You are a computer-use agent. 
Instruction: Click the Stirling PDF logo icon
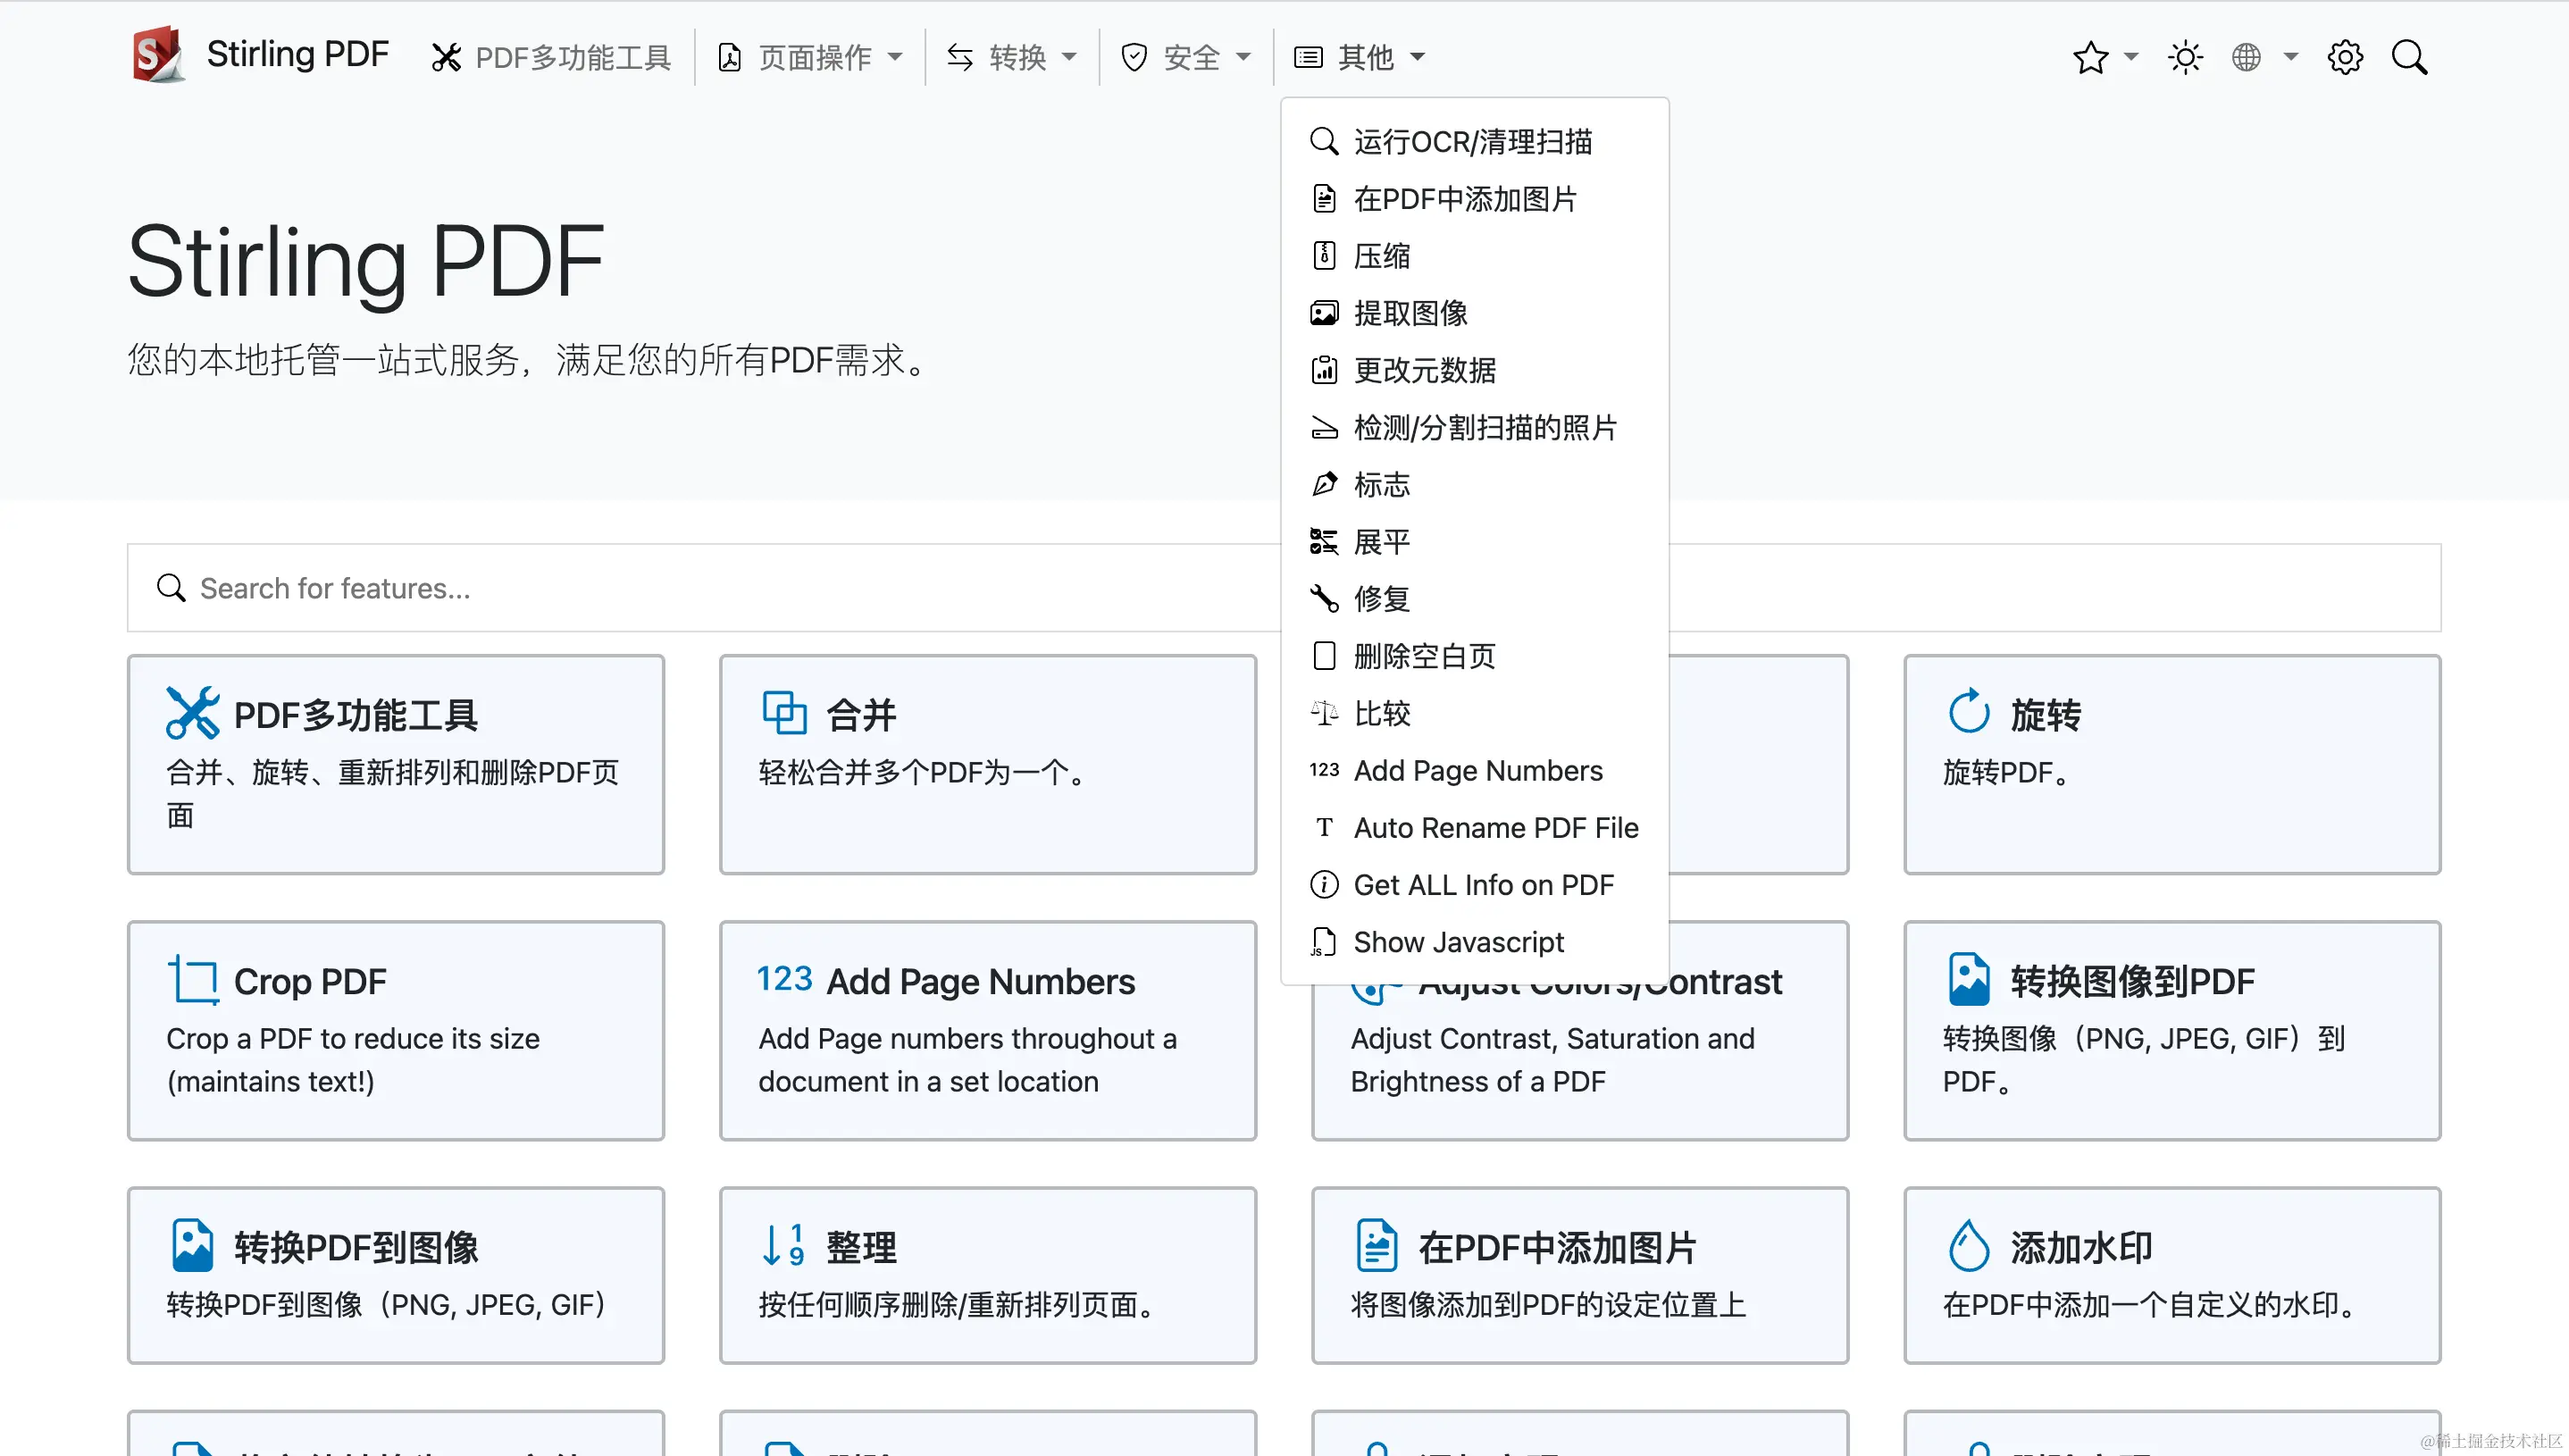click(158, 55)
